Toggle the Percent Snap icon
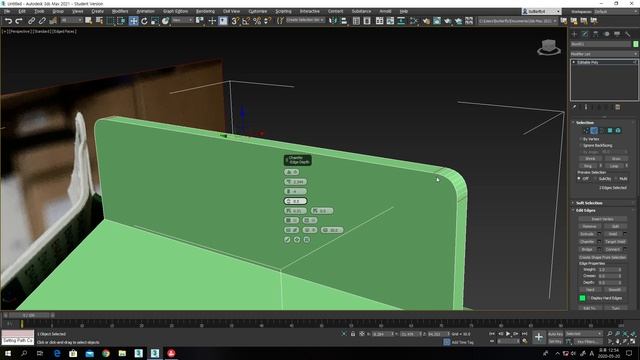The height and width of the screenshot is (360, 640). pos(257,20)
